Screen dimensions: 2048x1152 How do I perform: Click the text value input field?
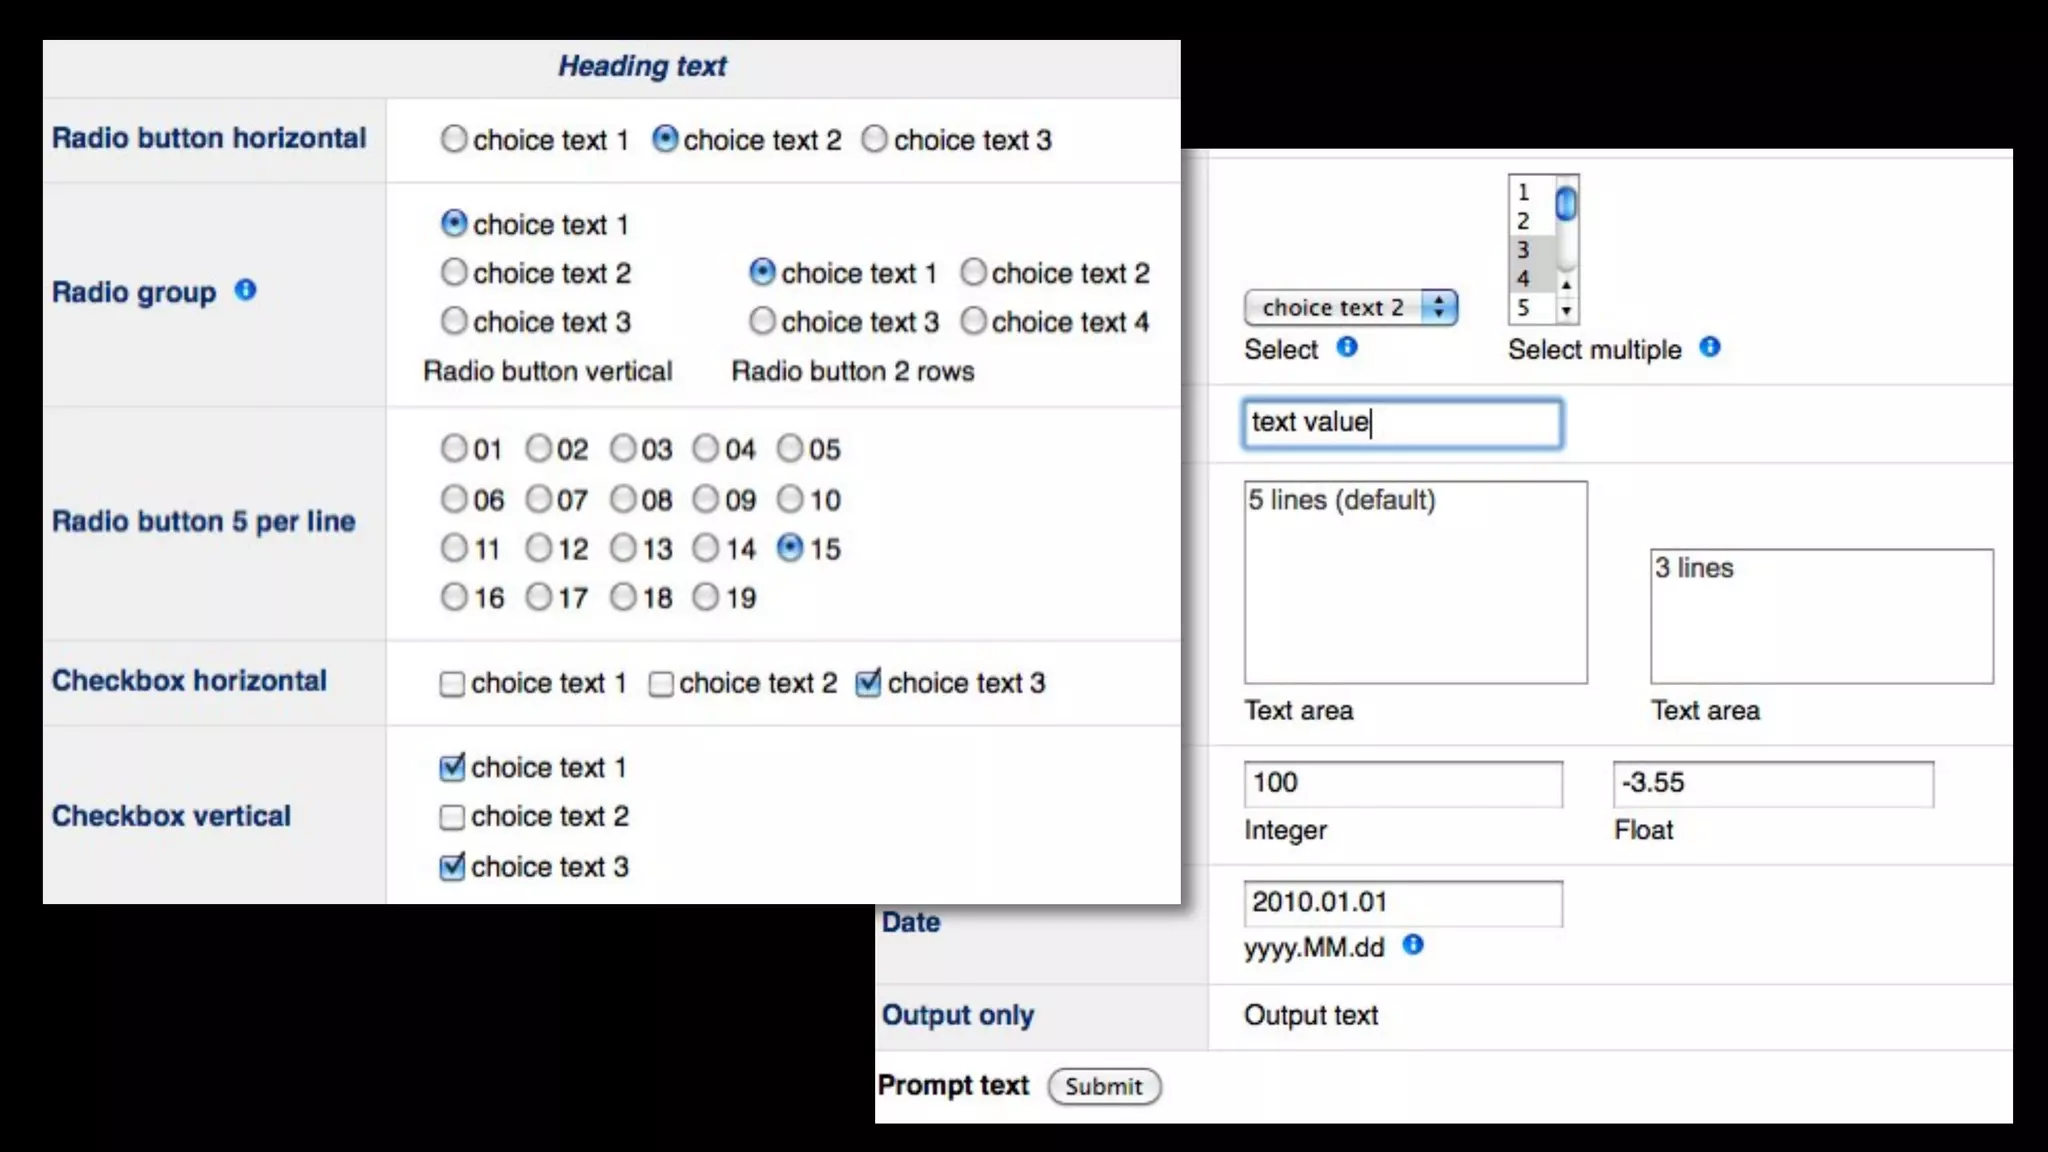click(x=1402, y=423)
